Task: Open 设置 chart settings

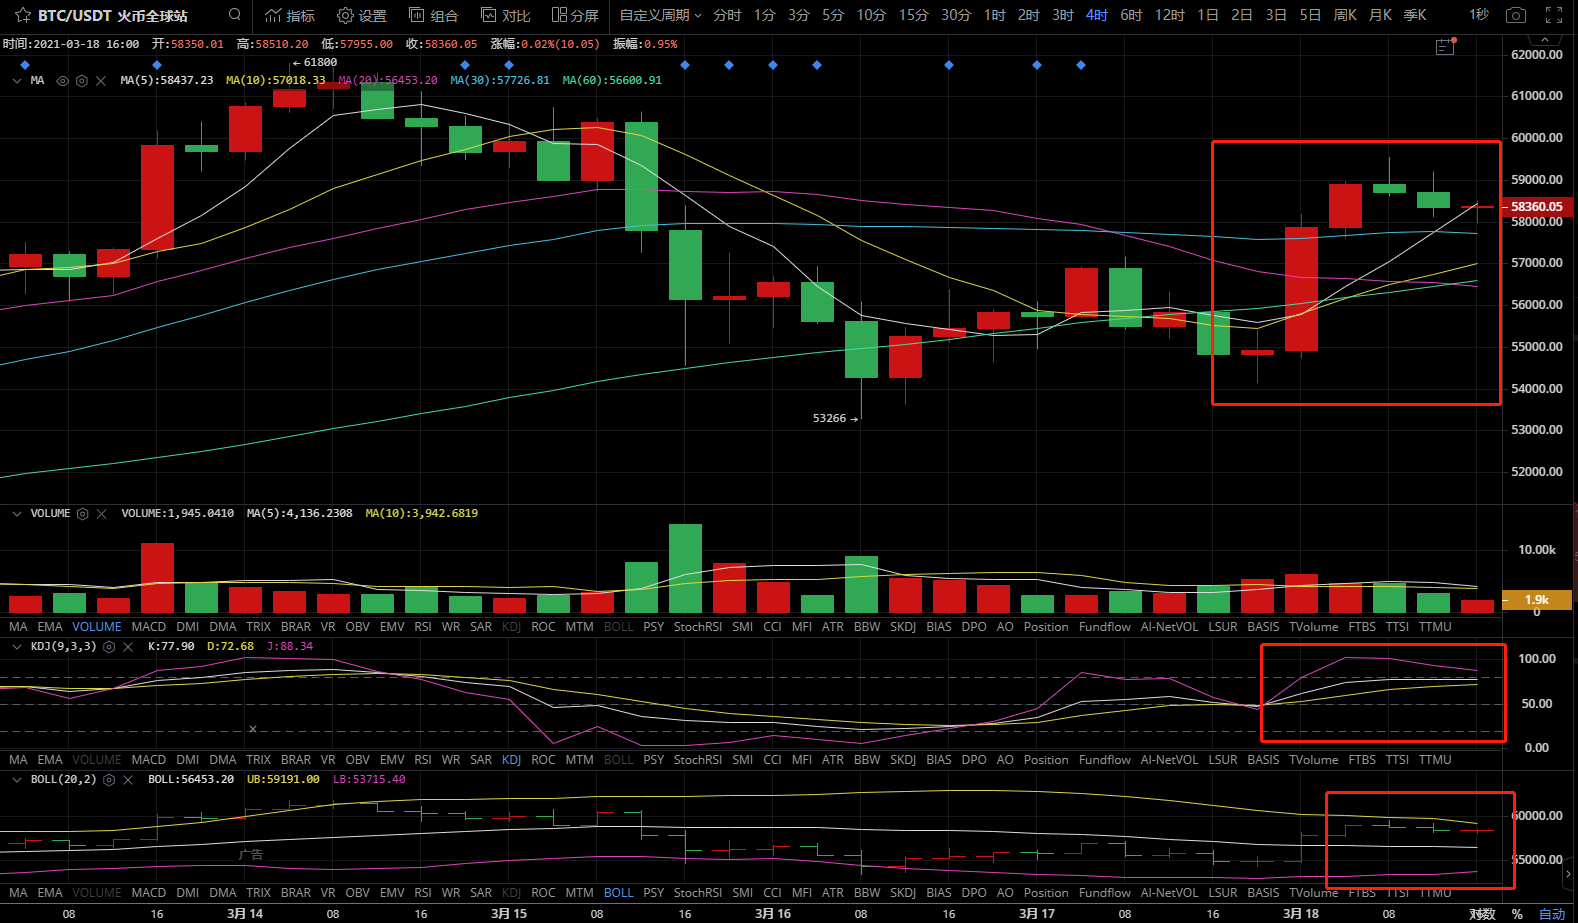Action: (362, 15)
